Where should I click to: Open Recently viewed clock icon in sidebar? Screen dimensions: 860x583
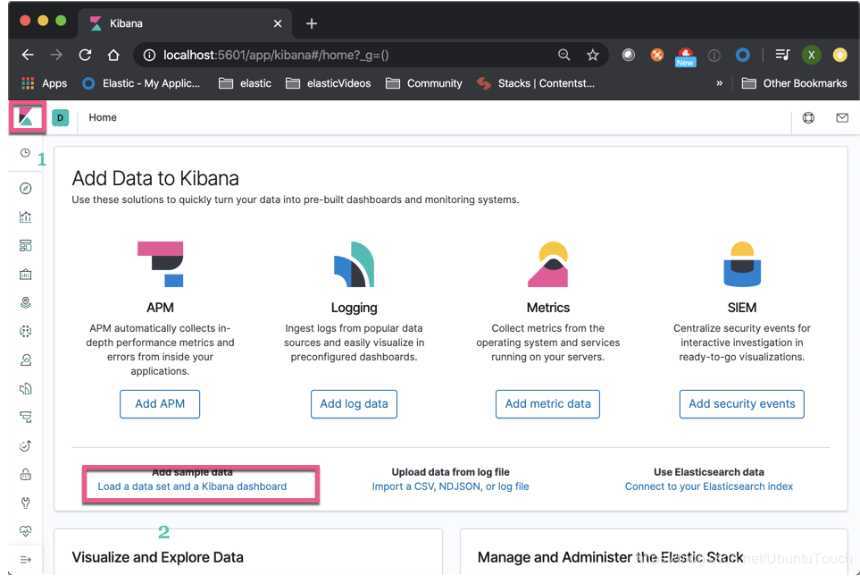click(x=25, y=153)
